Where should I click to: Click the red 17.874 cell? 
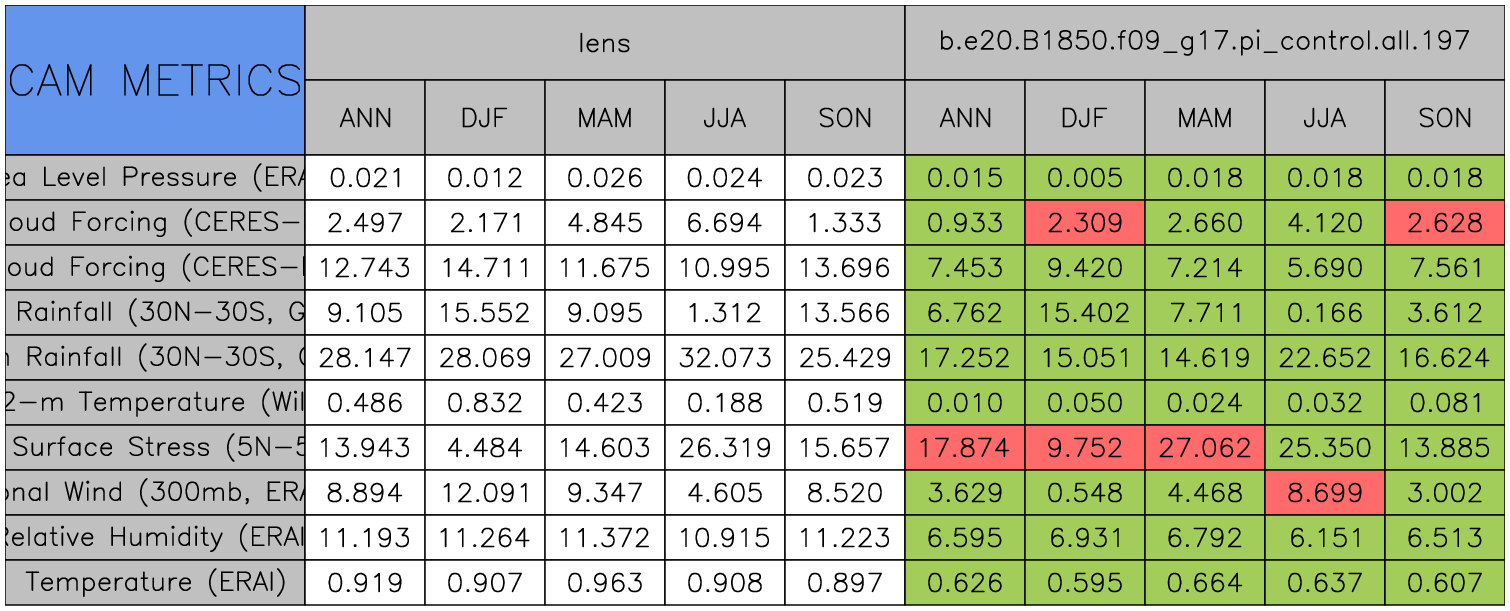click(964, 447)
